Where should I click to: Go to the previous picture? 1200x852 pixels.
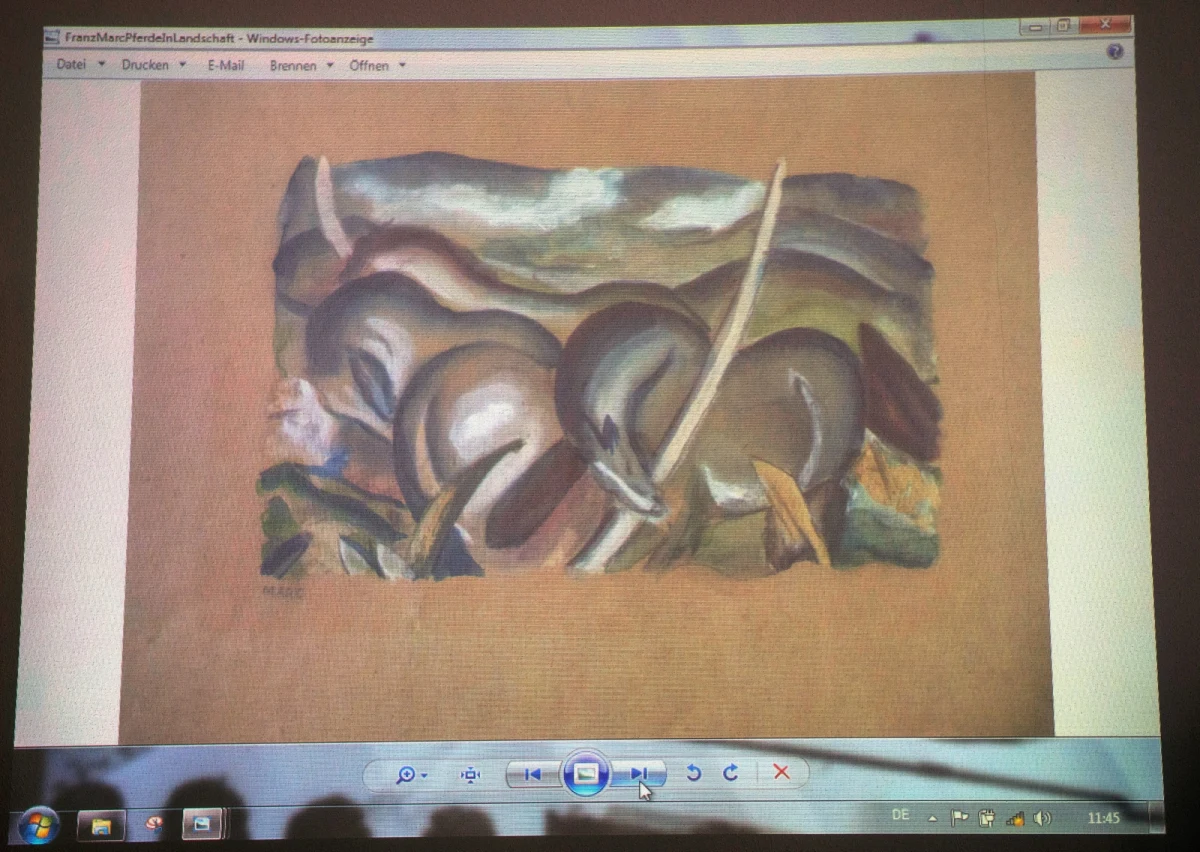click(532, 774)
